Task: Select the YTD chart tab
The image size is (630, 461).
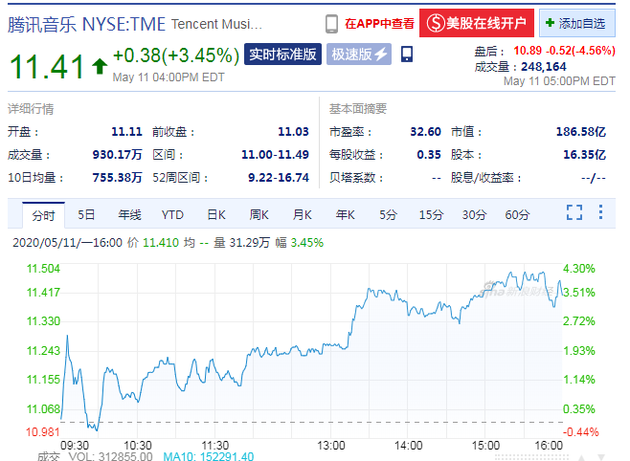Action: point(172,215)
